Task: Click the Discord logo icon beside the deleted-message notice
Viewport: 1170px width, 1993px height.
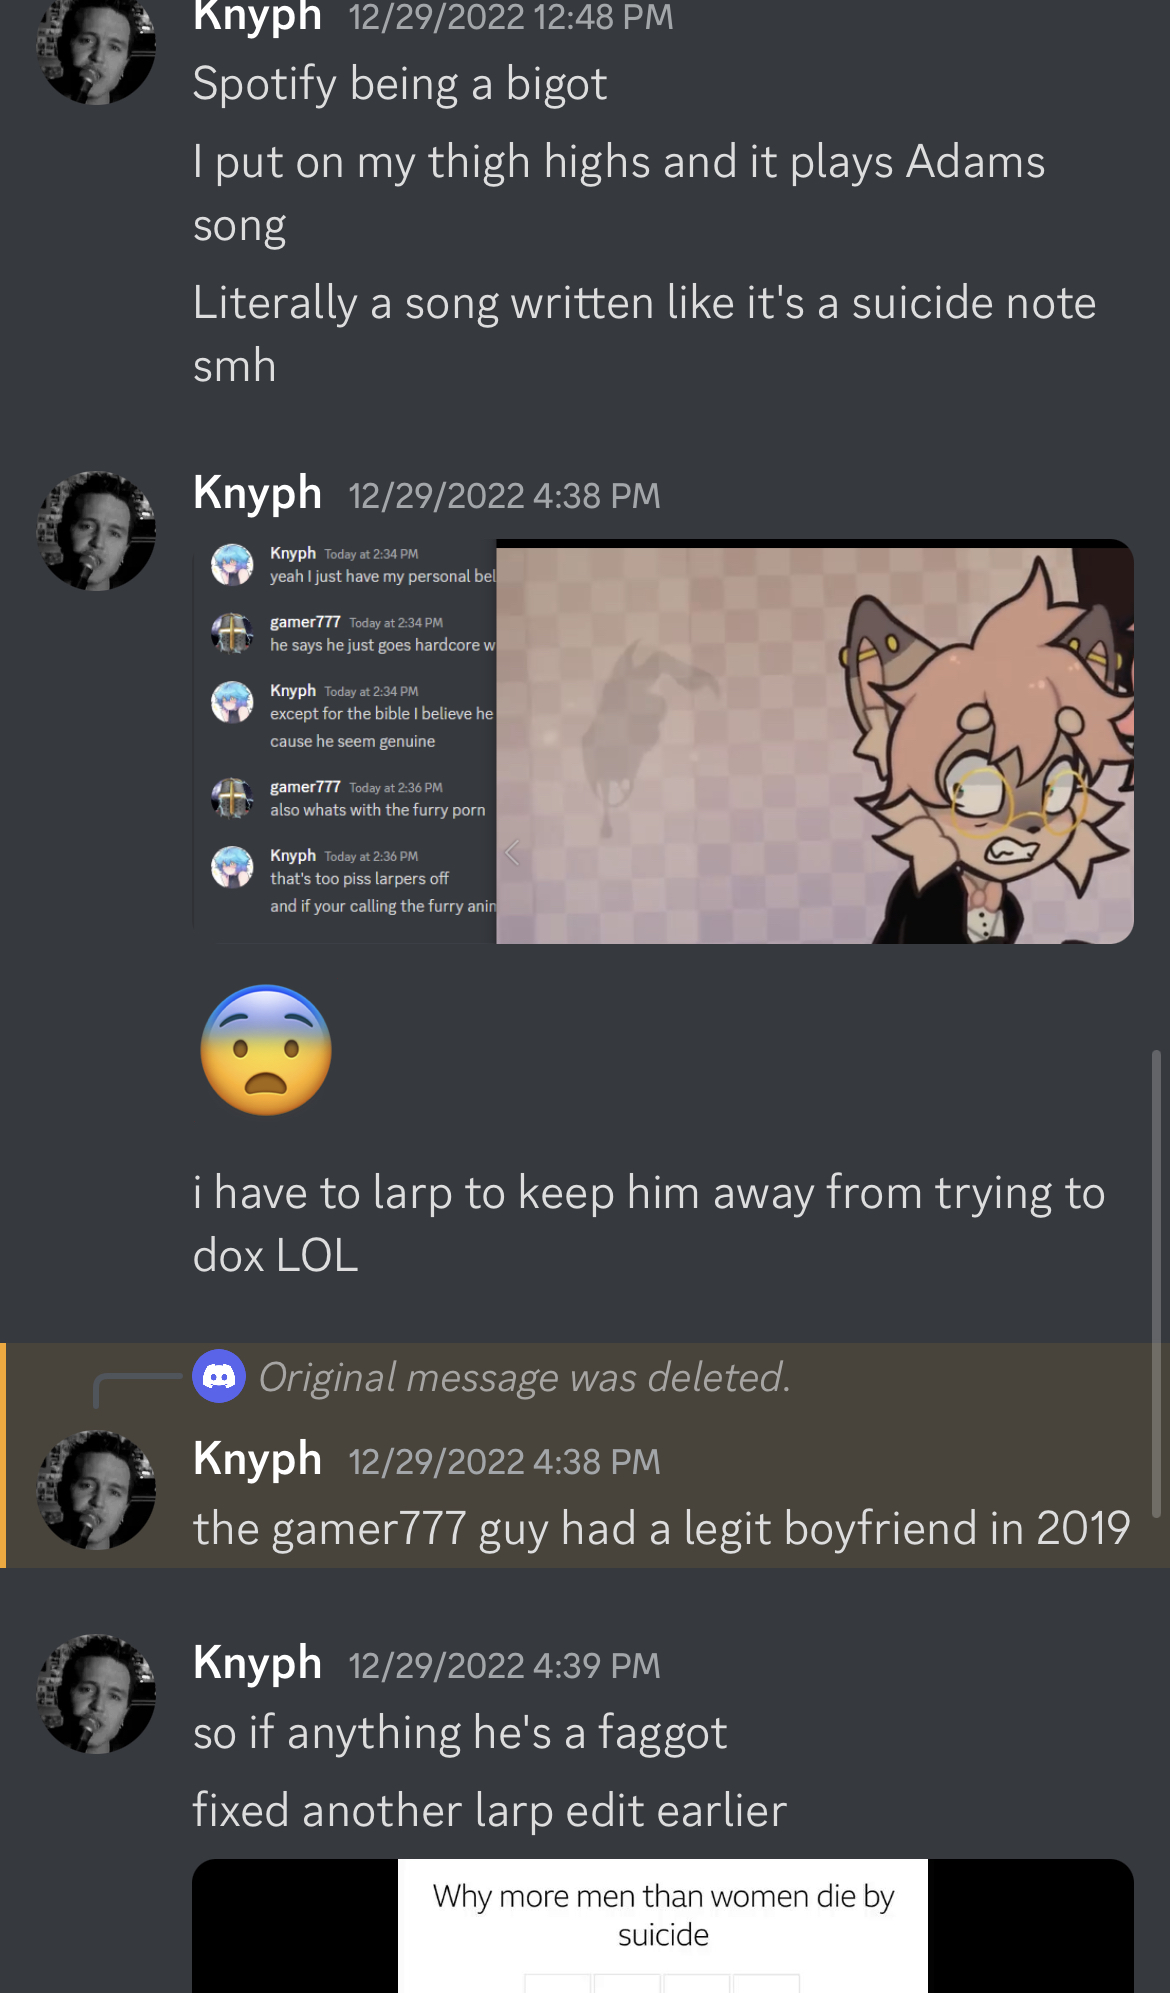Action: 219,1377
